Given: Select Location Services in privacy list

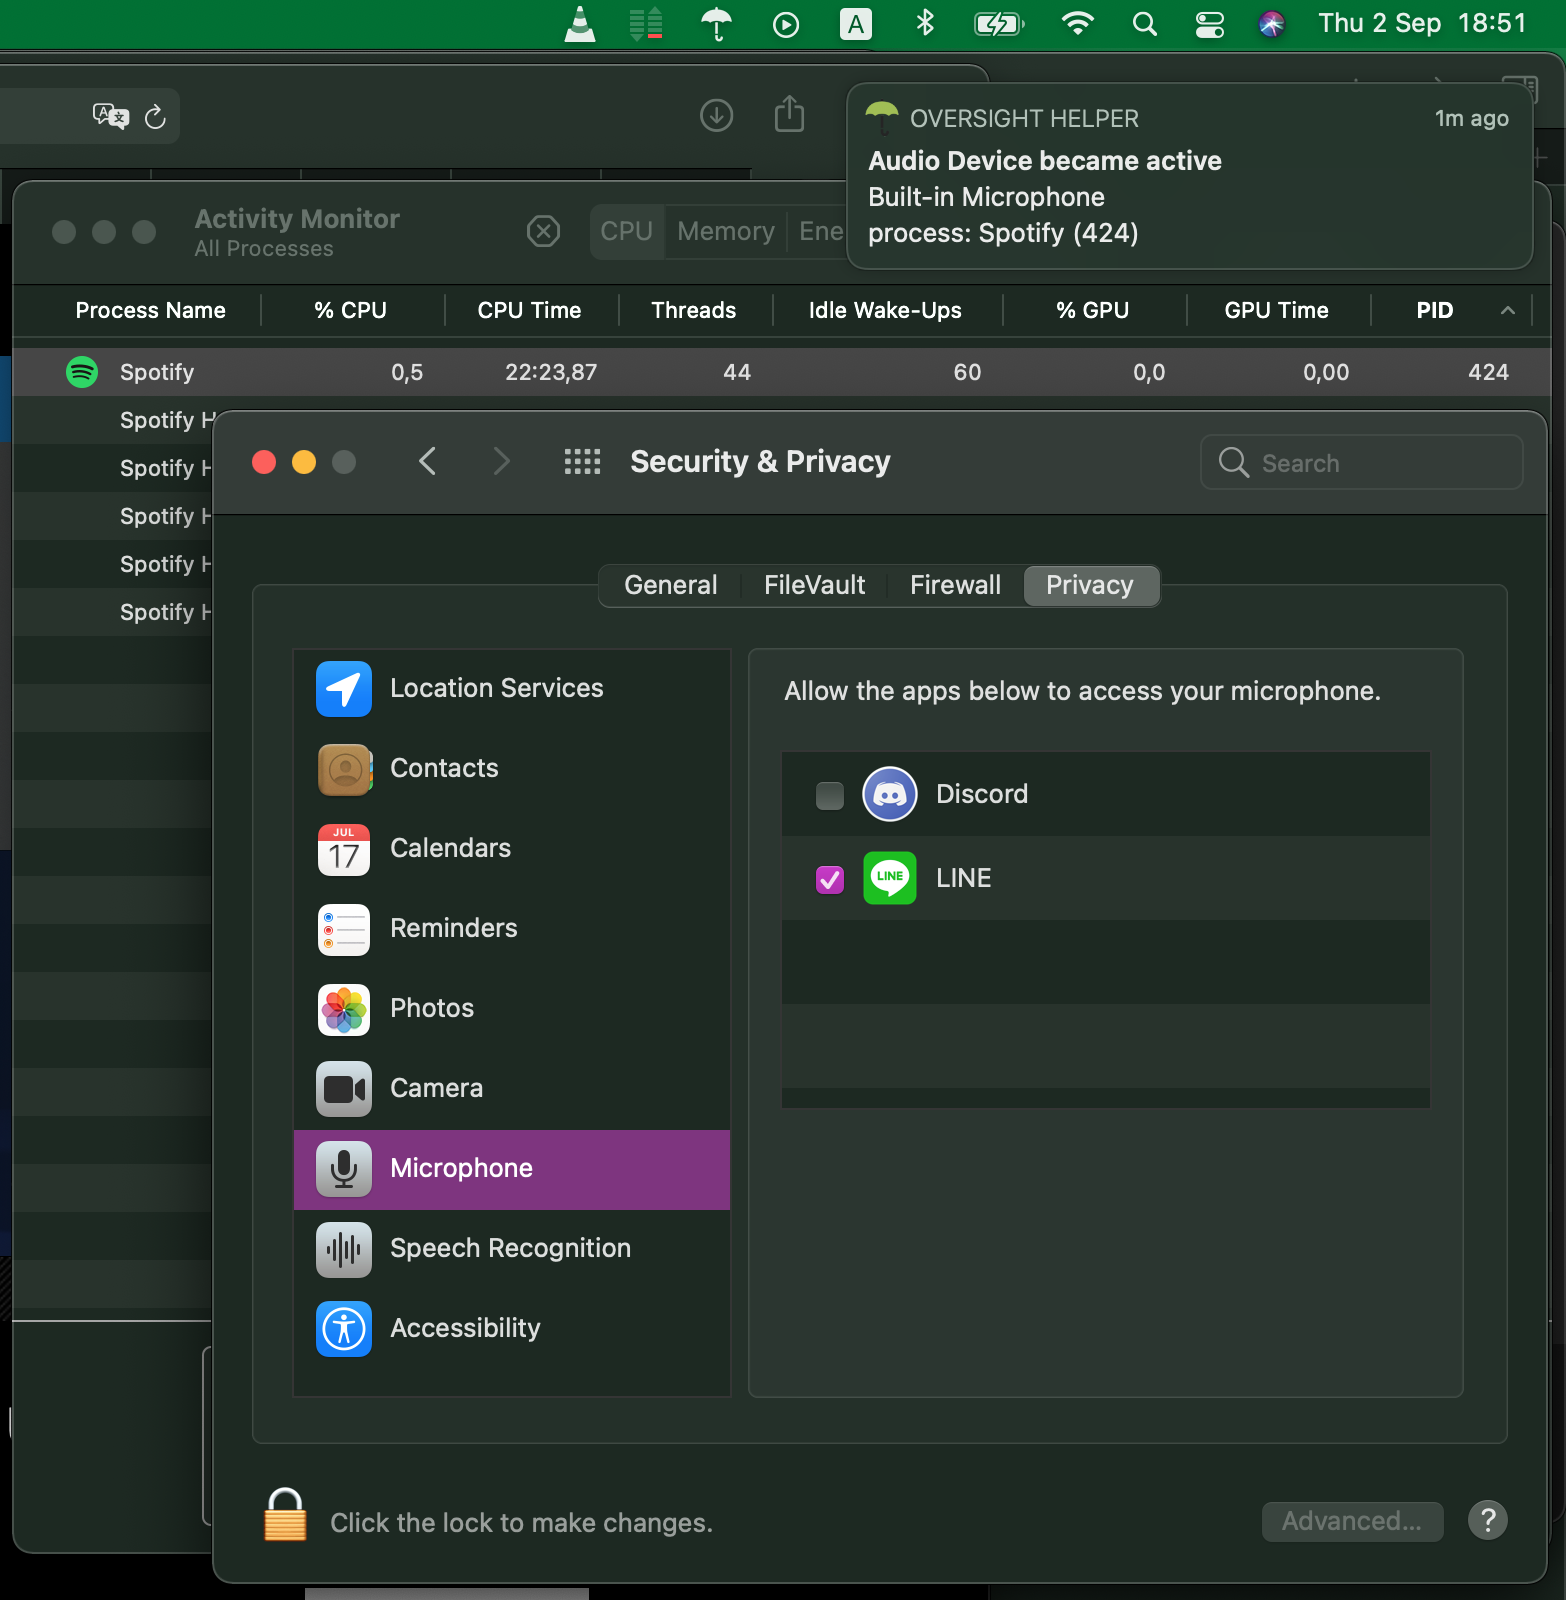Looking at the screenshot, I should 512,689.
